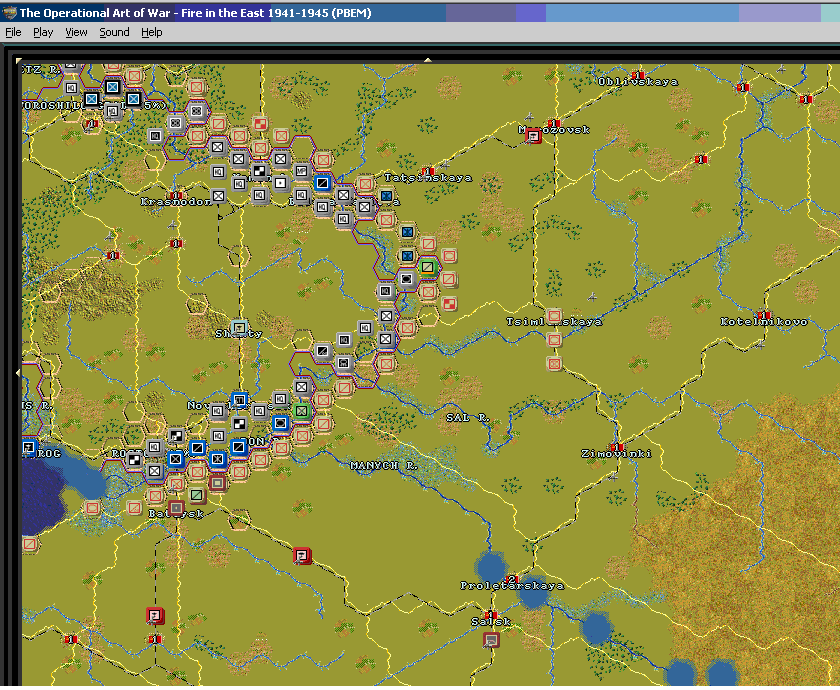This screenshot has height=690, width=840.
Task: Click the scroll-left arrow on the map's left border
Action: tap(19, 372)
